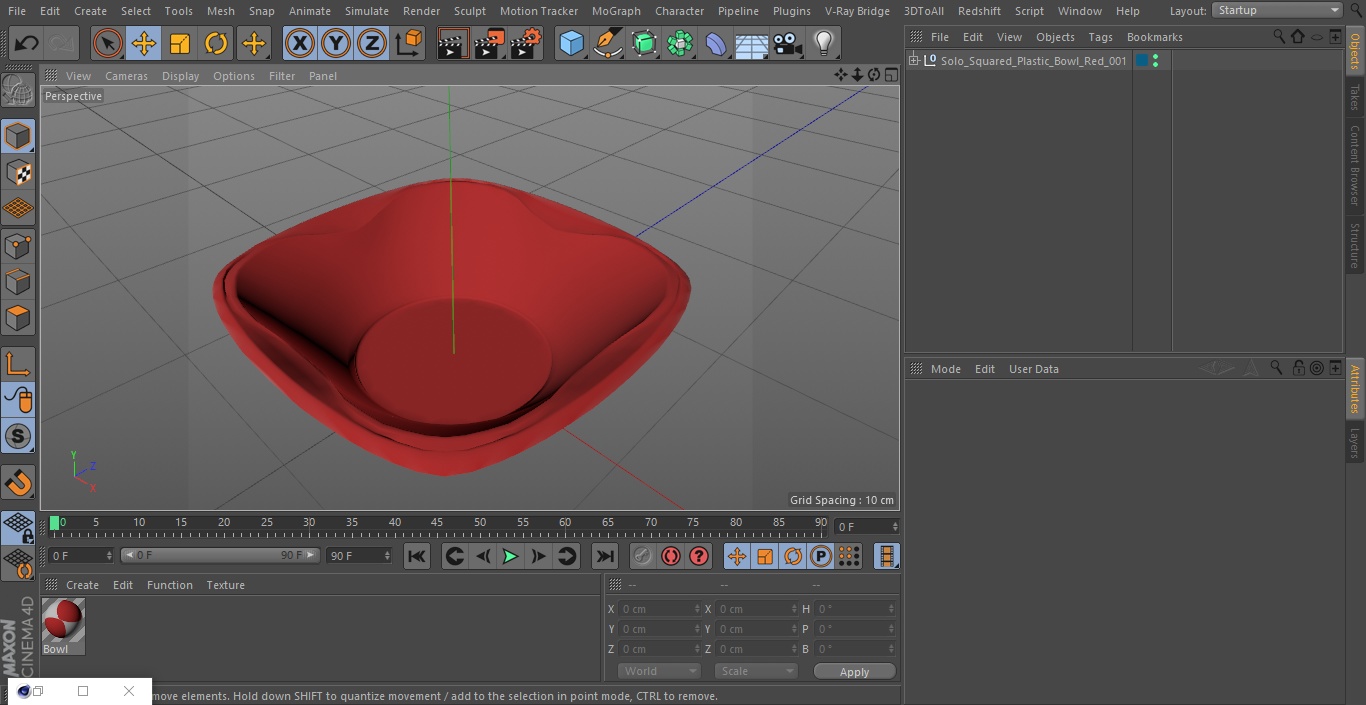Toggle the viewport layout maximize icon
The height and width of the screenshot is (705, 1366).
891,75
